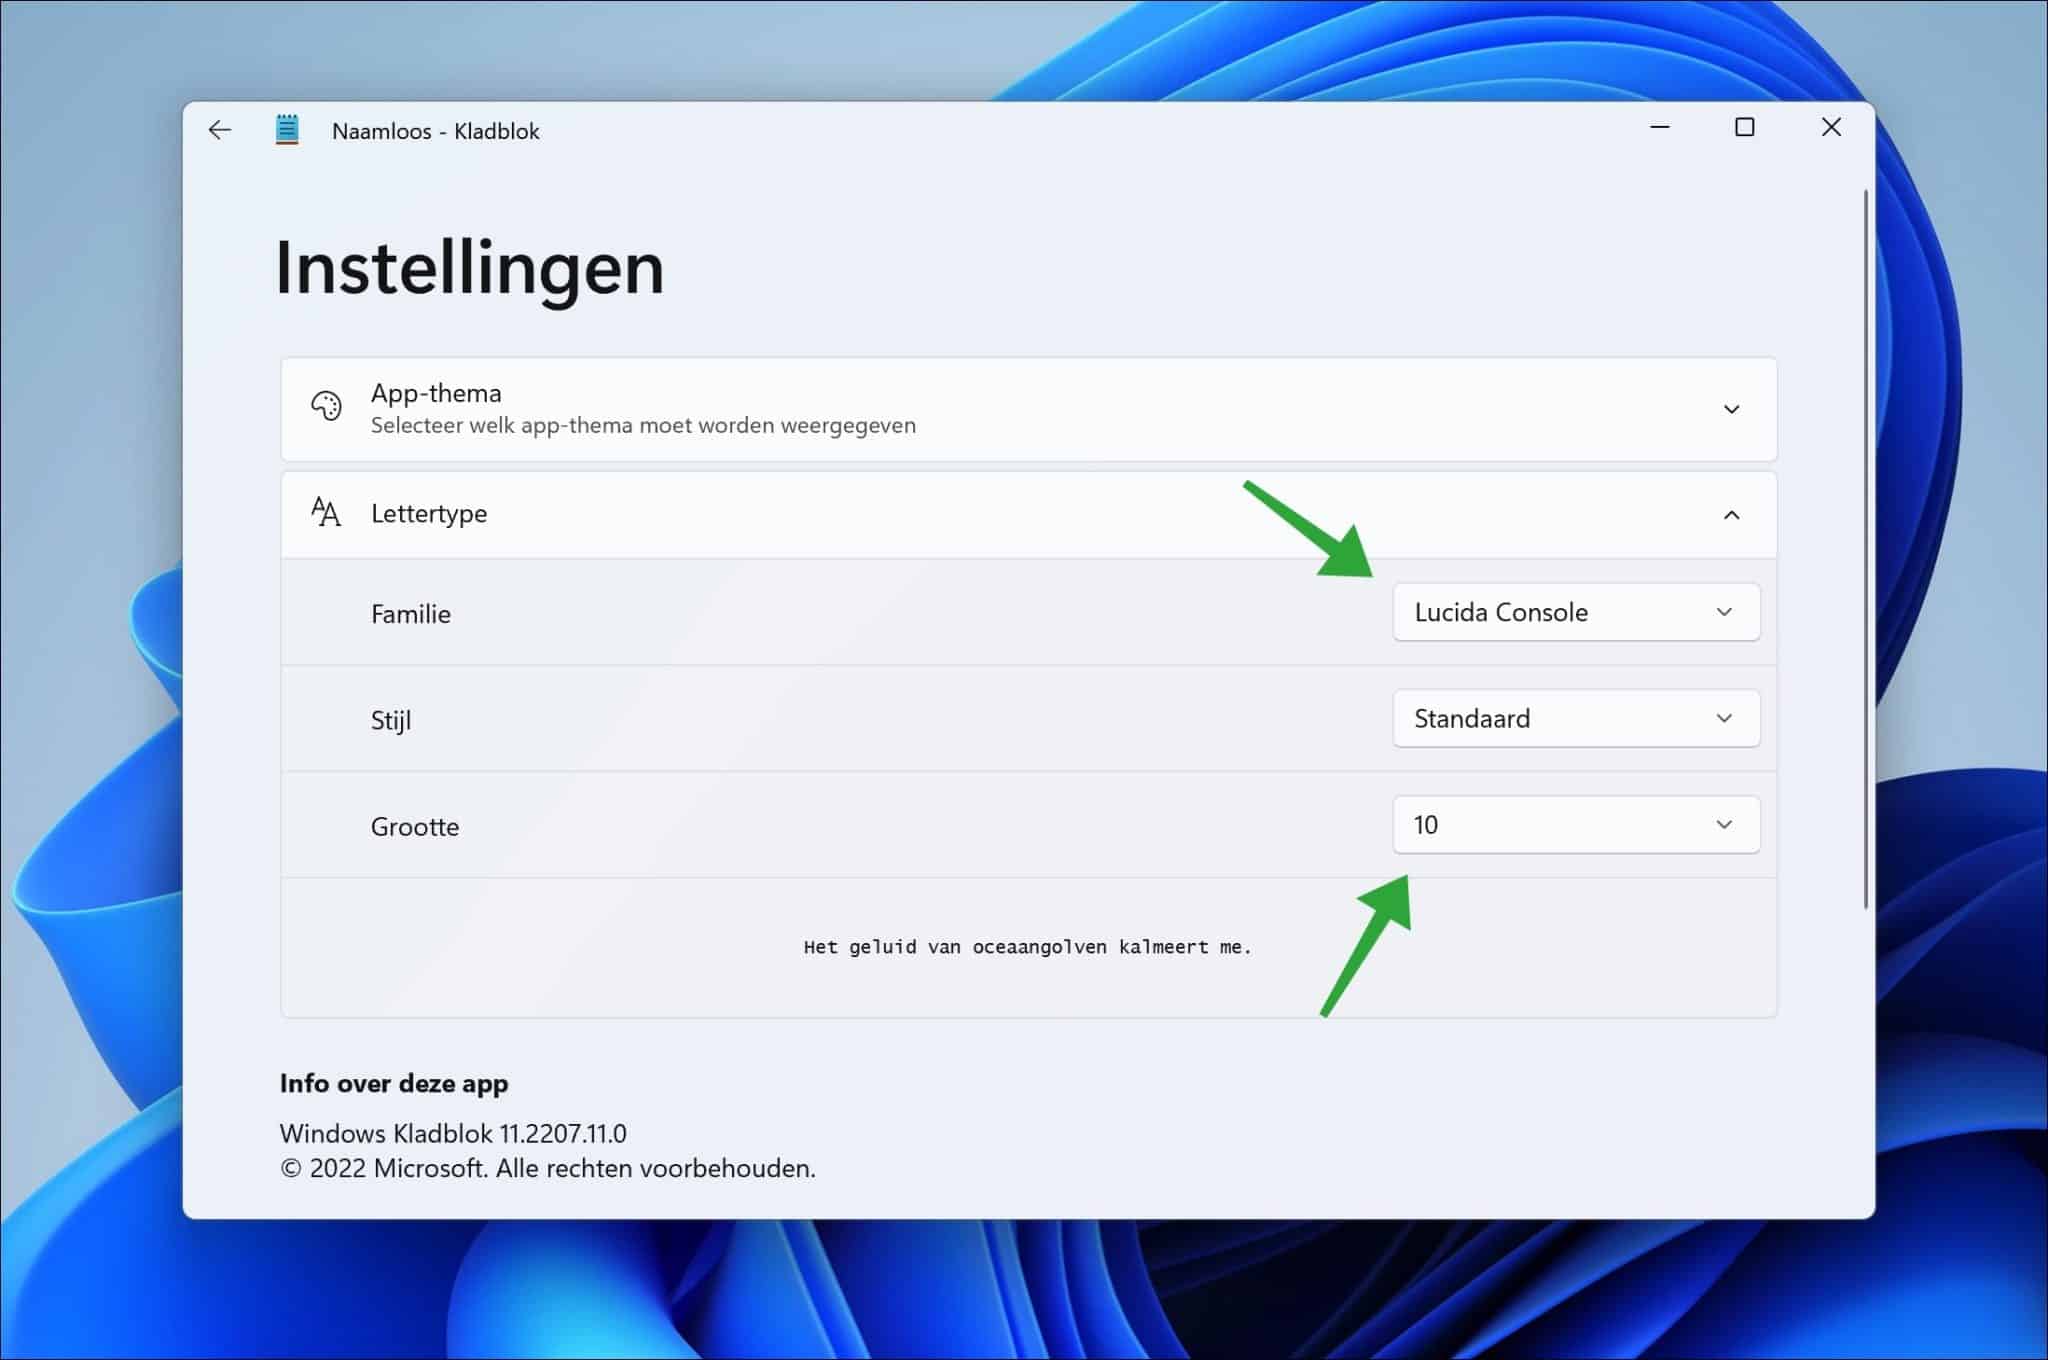Click the Instellingen page heading
2048x1360 pixels.
470,268
